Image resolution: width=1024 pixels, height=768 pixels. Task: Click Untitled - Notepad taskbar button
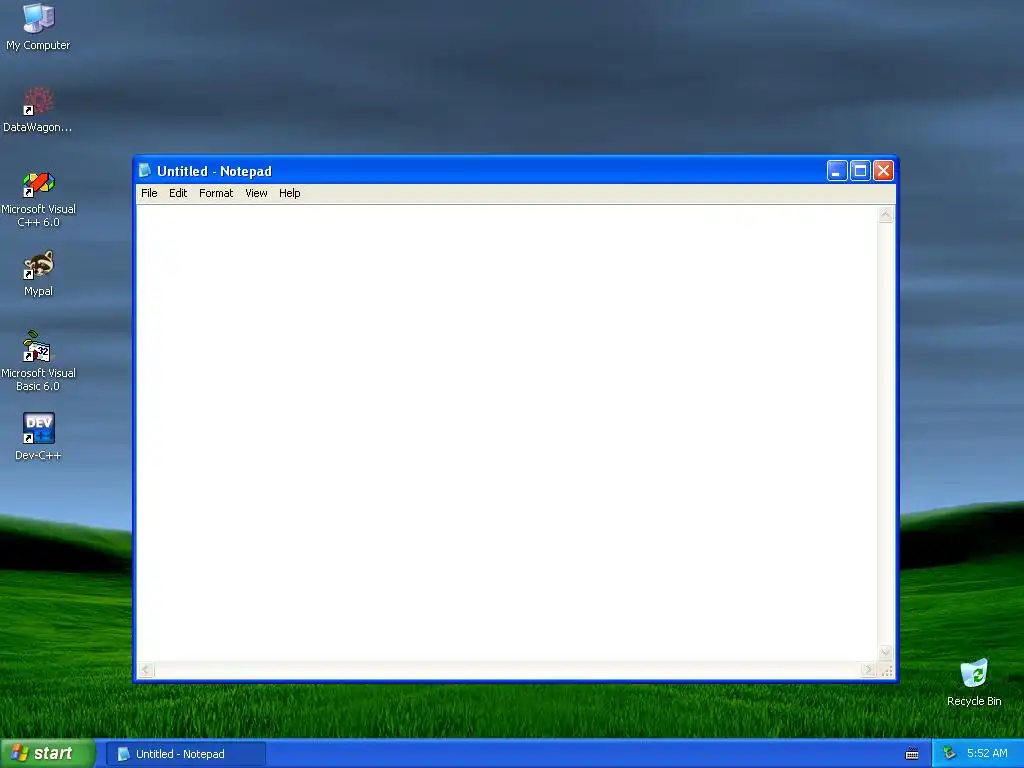(185, 754)
